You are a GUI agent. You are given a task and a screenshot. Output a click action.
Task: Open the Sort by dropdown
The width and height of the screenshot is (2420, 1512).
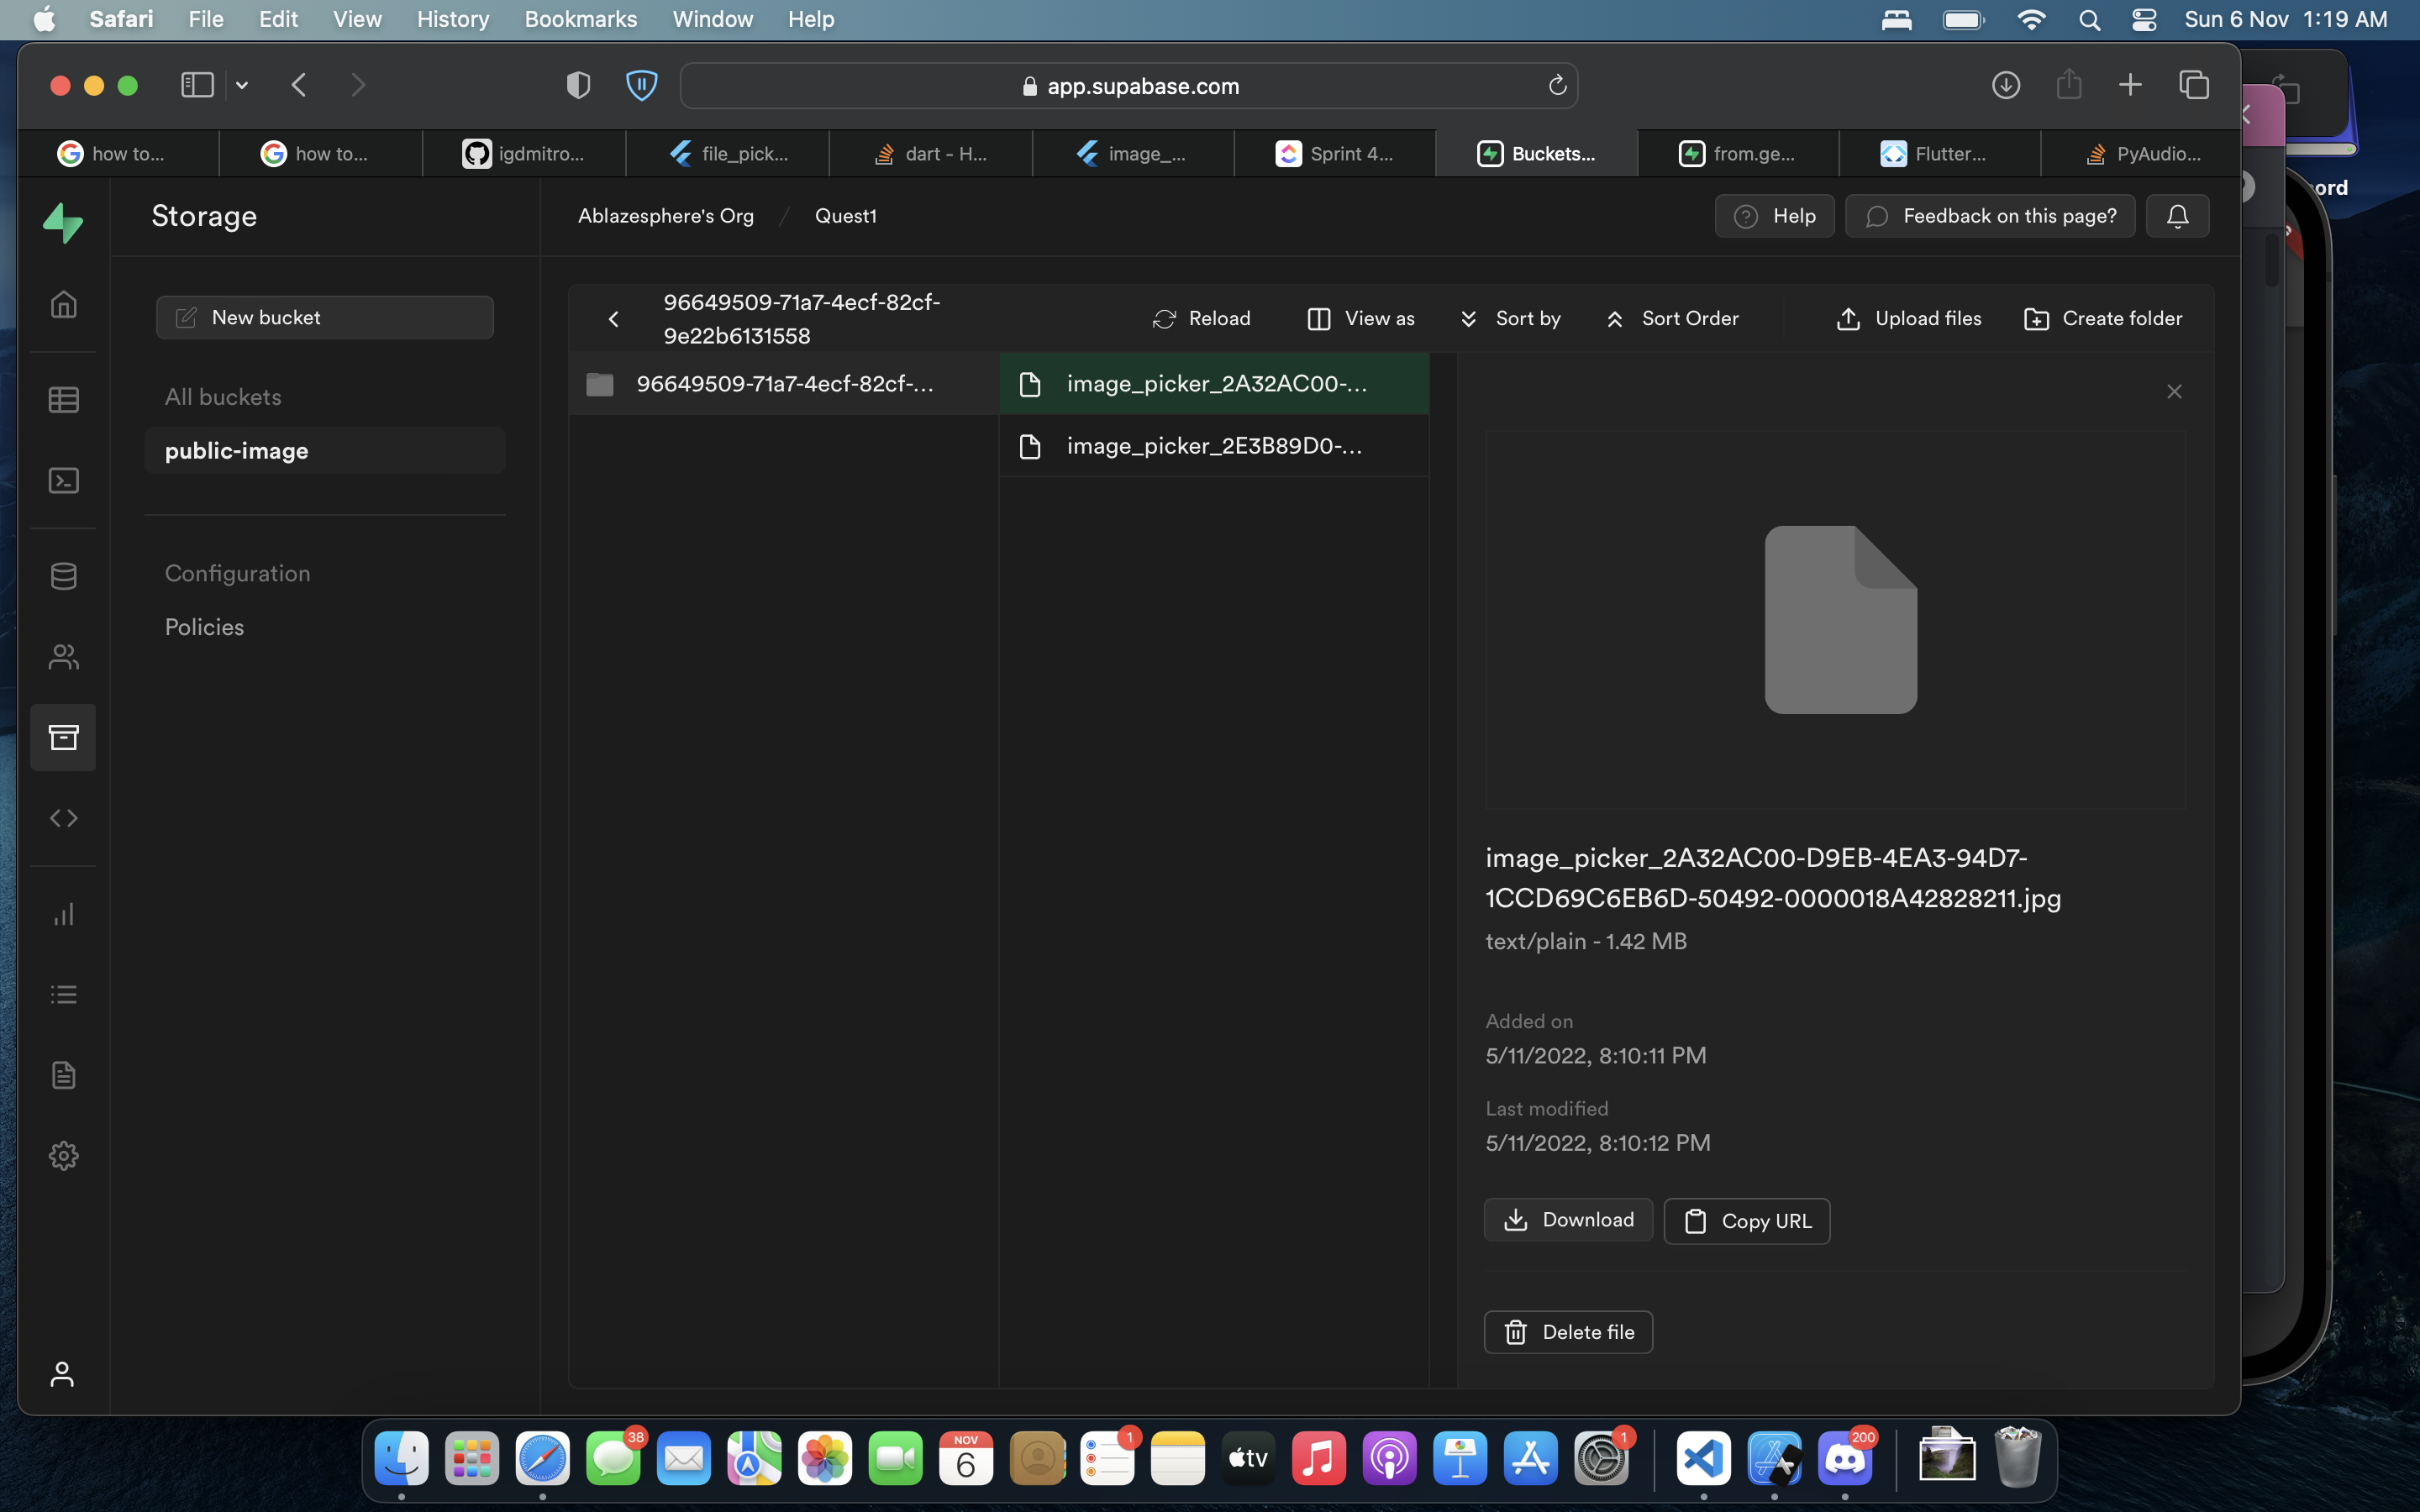(x=1510, y=318)
